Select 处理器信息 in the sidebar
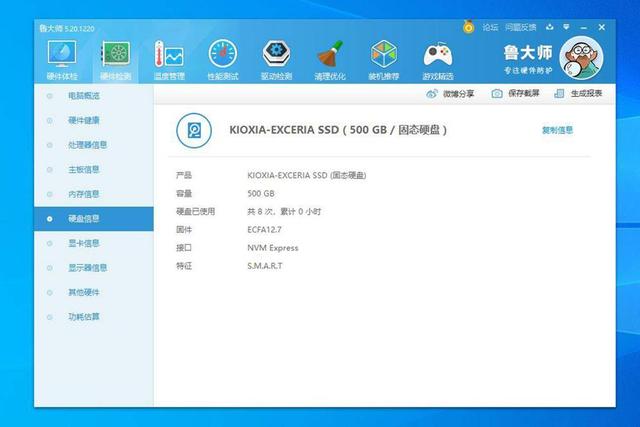This screenshot has height=427, width=640. tap(94, 145)
